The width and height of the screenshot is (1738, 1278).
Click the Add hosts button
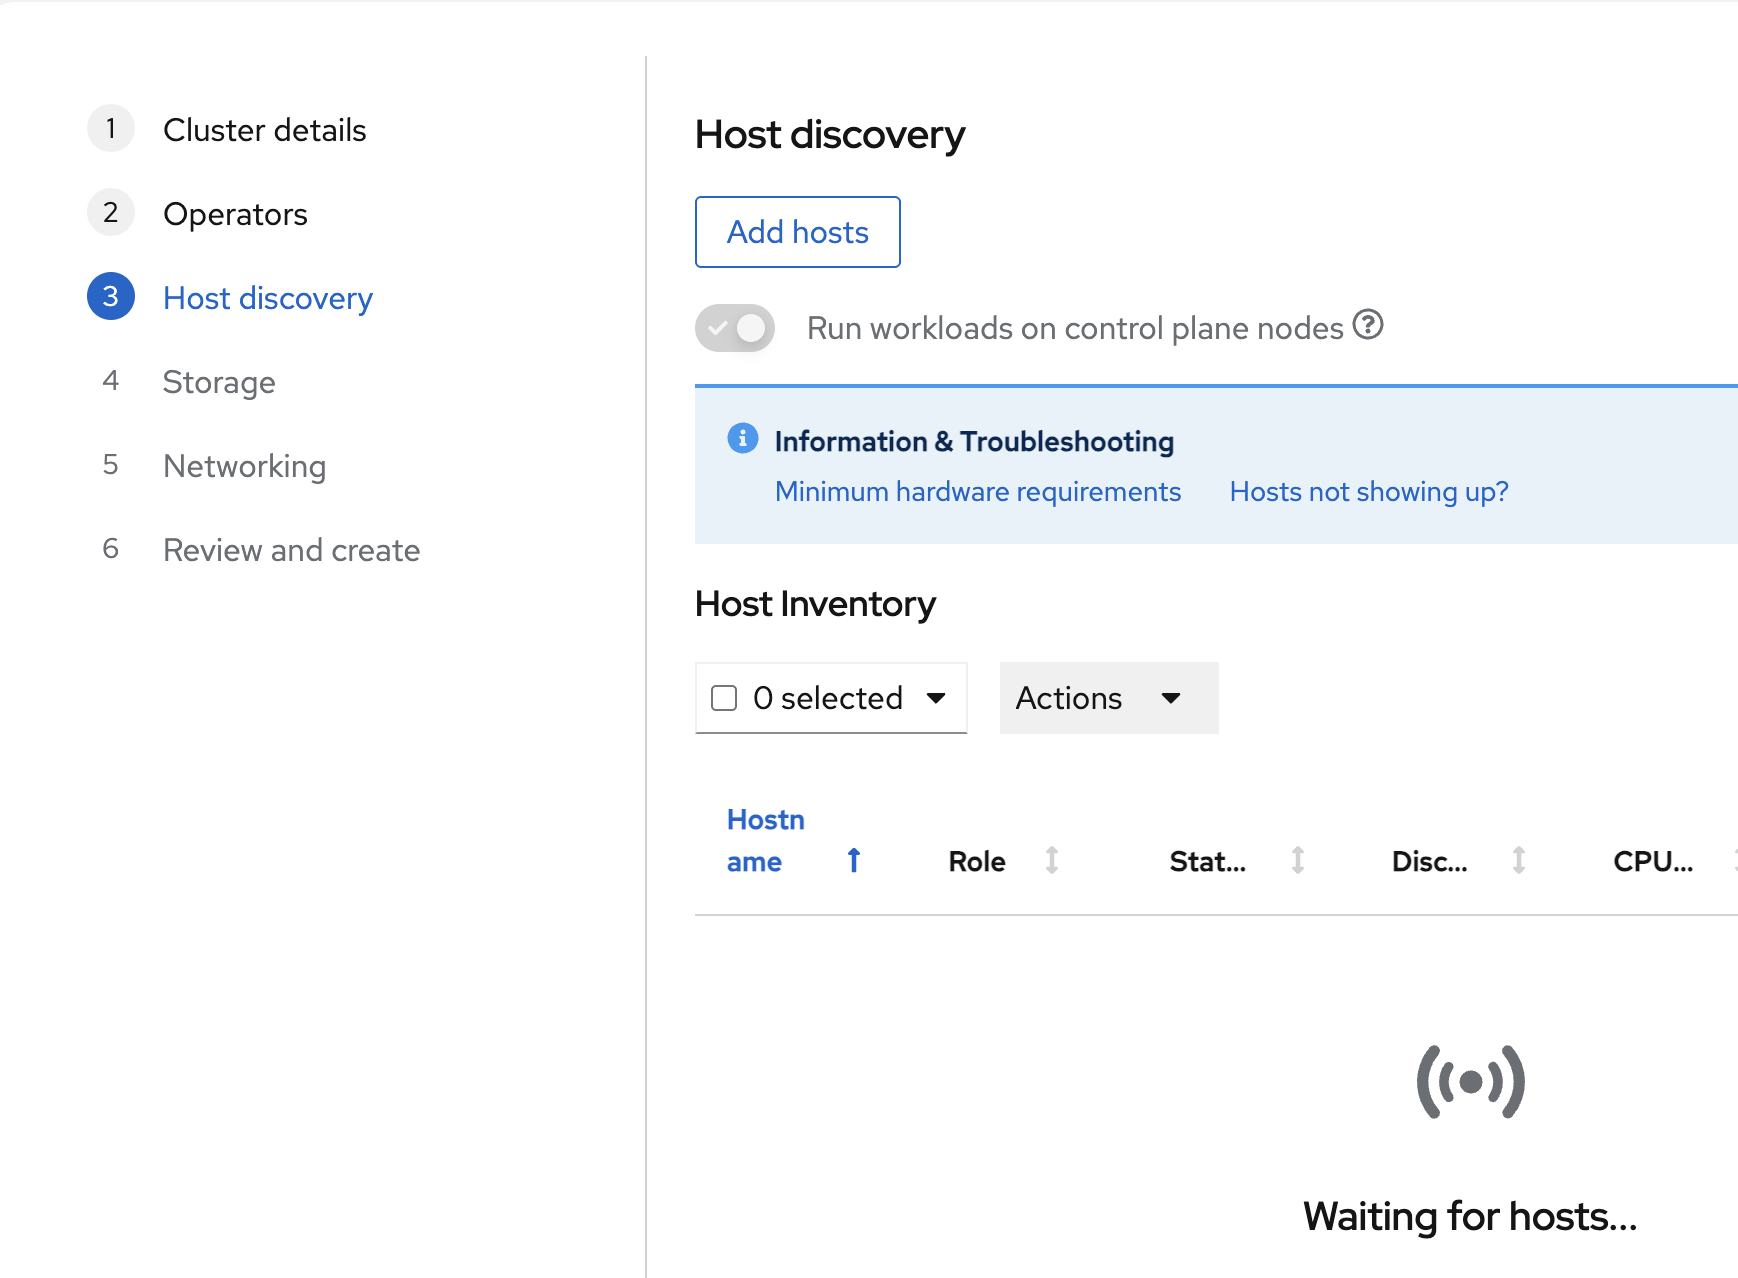[x=797, y=232]
